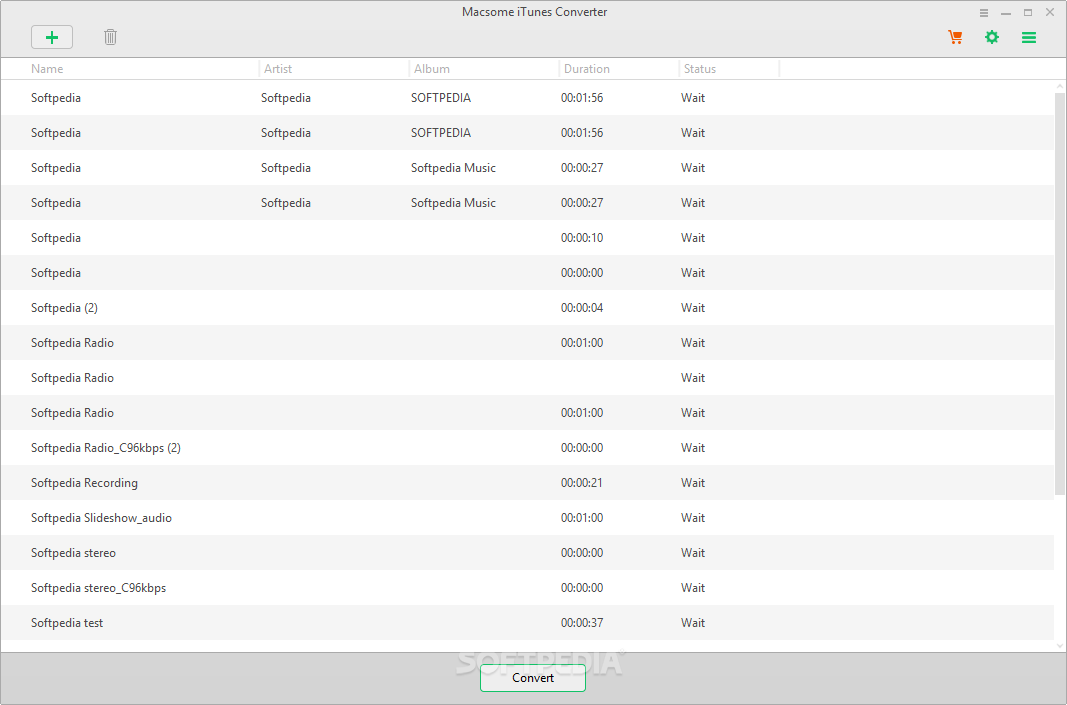This screenshot has height=705, width=1067.
Task: Click the trash can delete icon
Action: click(x=110, y=37)
